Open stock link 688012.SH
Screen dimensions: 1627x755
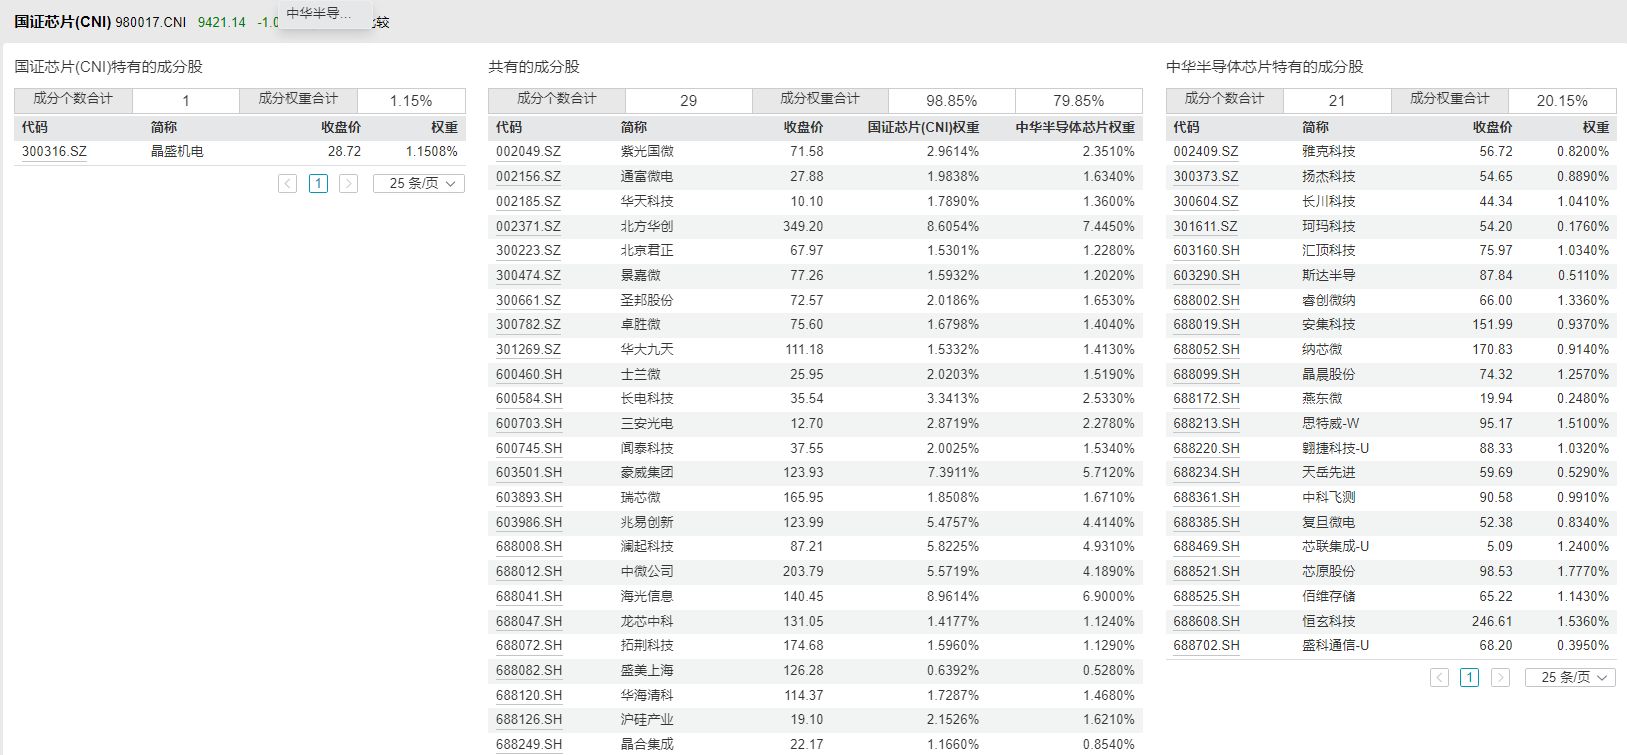tap(529, 572)
